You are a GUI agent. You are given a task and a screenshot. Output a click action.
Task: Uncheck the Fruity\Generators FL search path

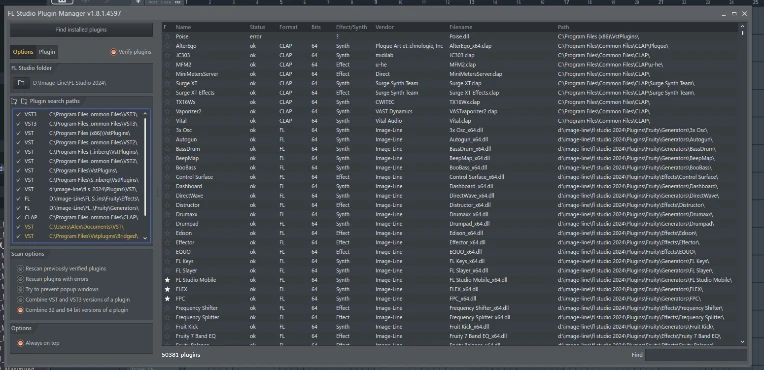[18, 208]
